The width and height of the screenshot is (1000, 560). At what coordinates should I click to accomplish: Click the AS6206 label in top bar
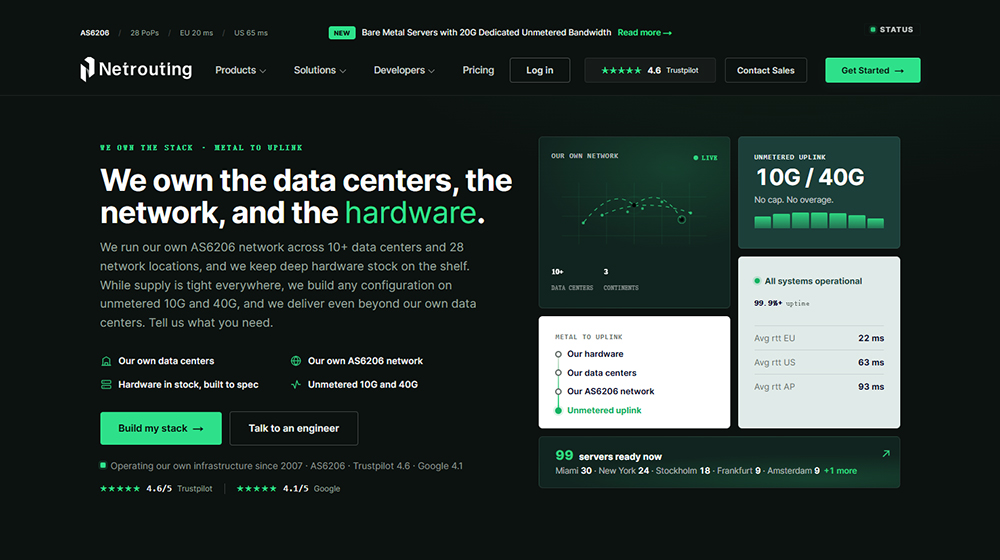(94, 33)
